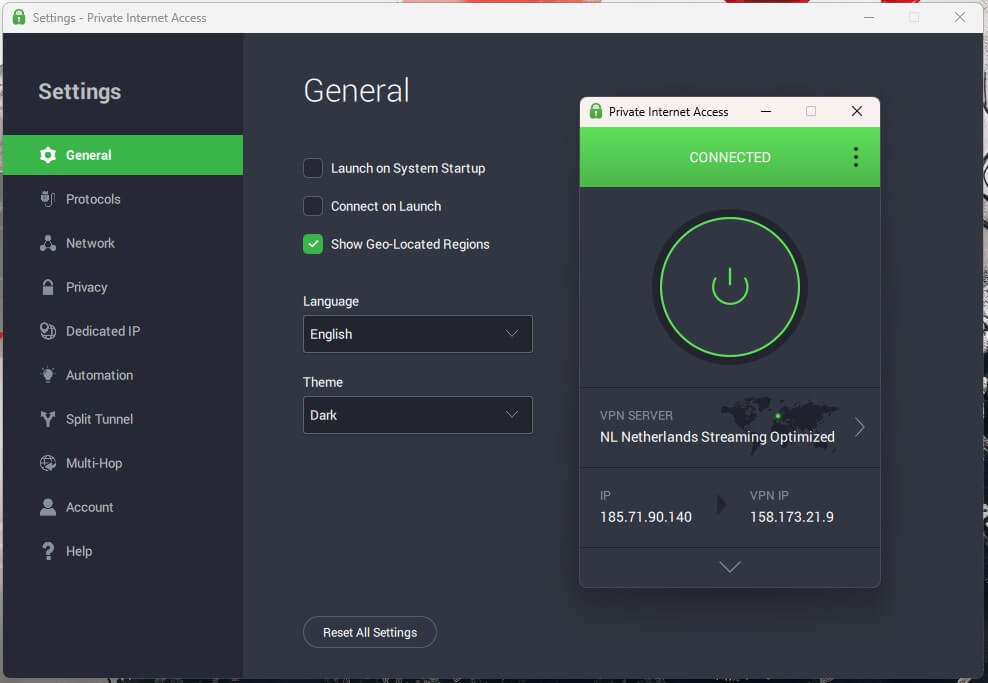Open the Account settings tab

[x=123, y=507]
